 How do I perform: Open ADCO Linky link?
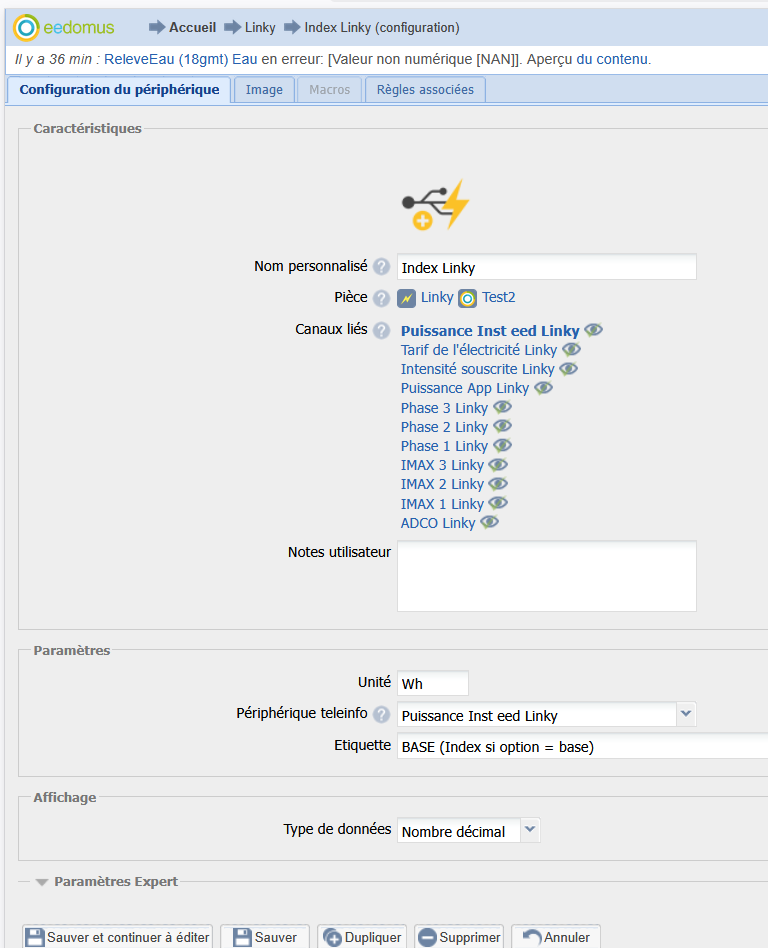pyautogui.click(x=438, y=523)
